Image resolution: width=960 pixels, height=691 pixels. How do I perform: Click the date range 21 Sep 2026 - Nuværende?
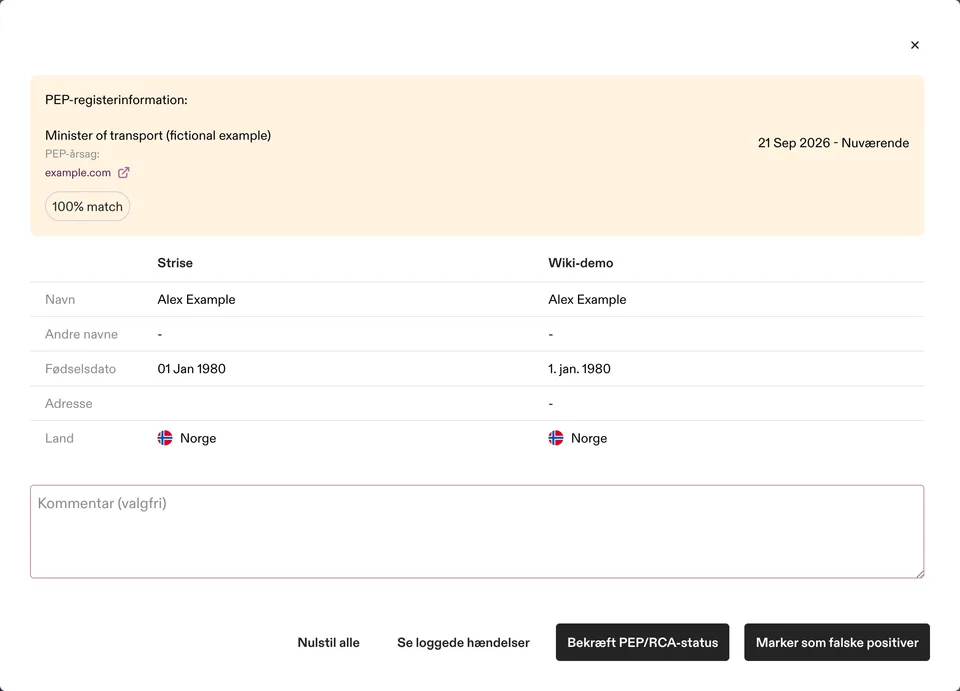pyautogui.click(x=833, y=143)
